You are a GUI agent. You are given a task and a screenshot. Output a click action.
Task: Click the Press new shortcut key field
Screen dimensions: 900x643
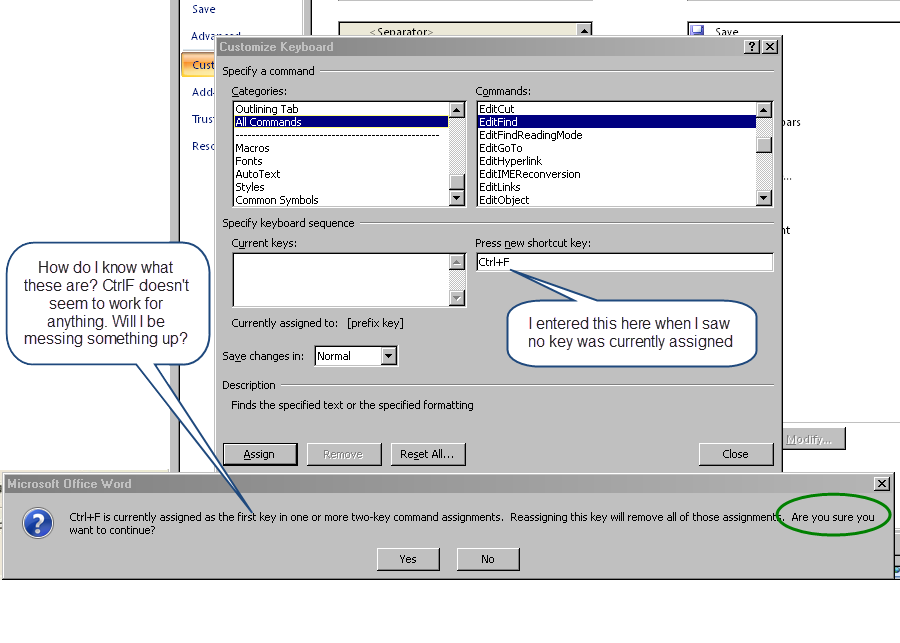pyautogui.click(x=624, y=262)
